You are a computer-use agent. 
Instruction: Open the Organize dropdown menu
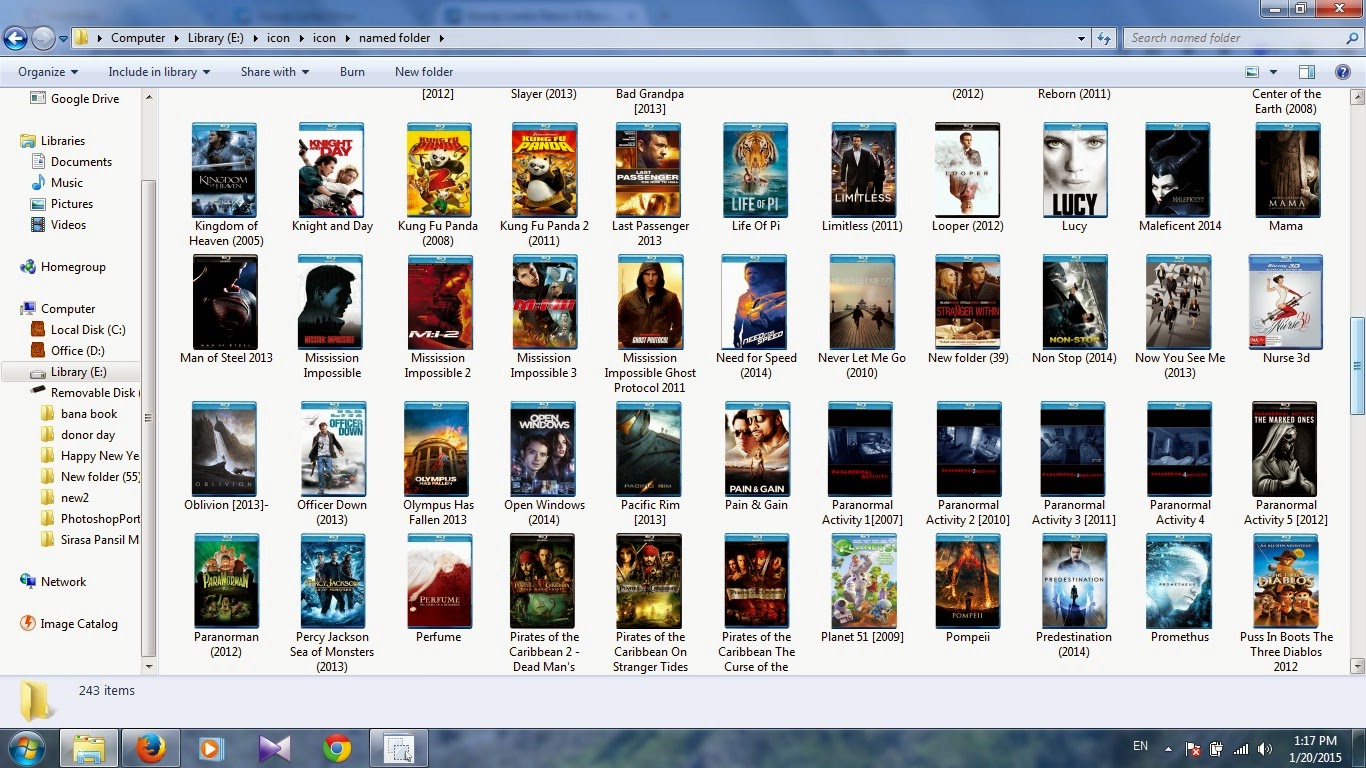48,72
